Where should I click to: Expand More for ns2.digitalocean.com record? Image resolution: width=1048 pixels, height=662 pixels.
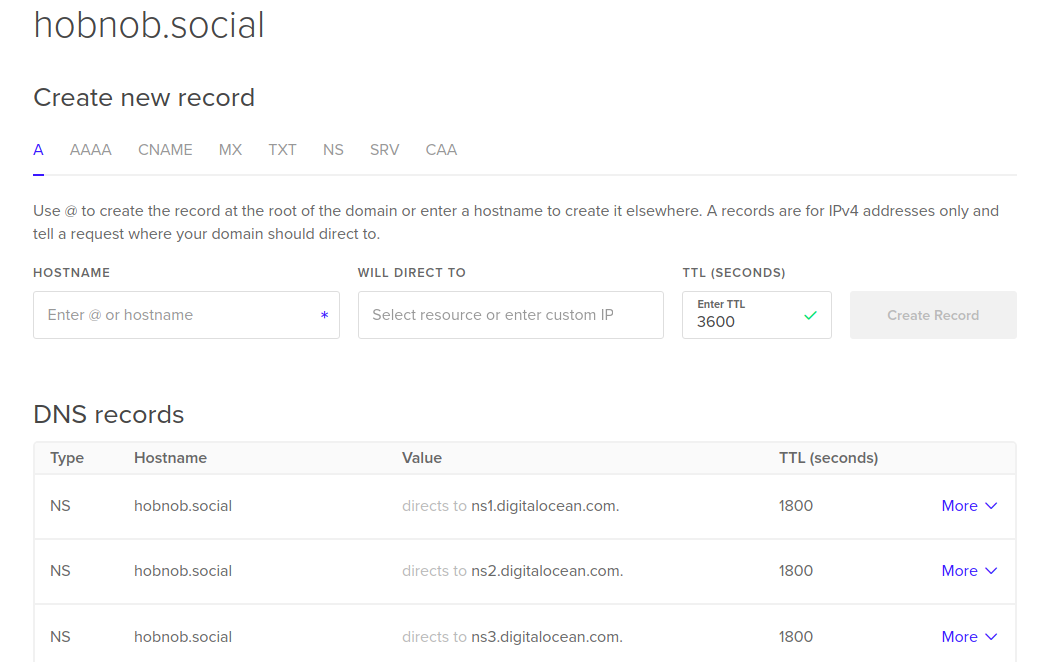point(969,571)
